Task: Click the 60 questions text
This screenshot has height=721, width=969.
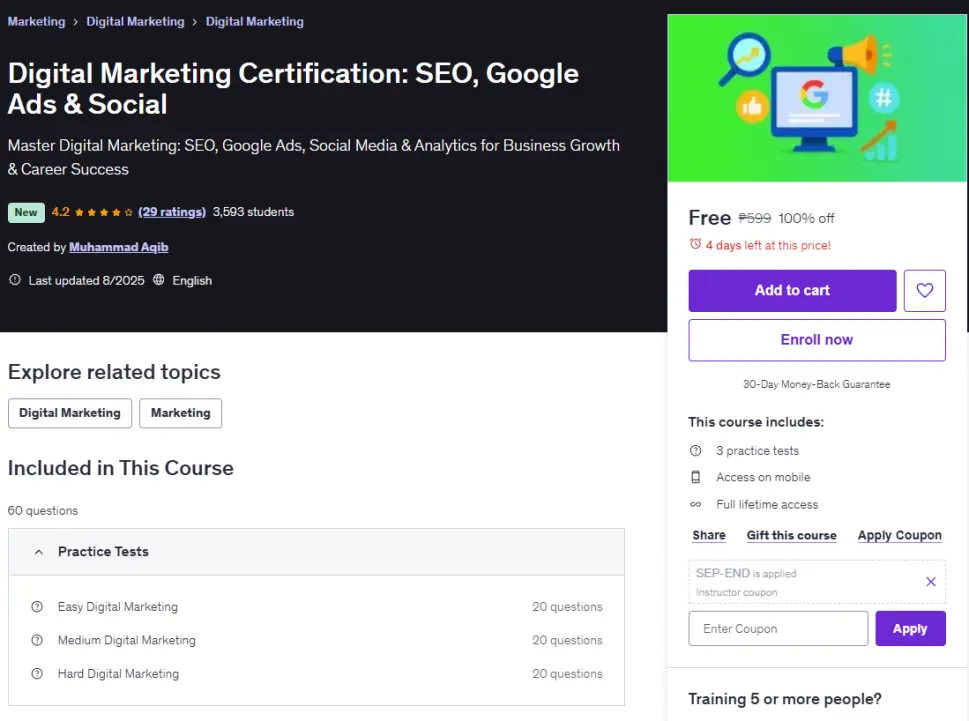Action: pos(43,510)
